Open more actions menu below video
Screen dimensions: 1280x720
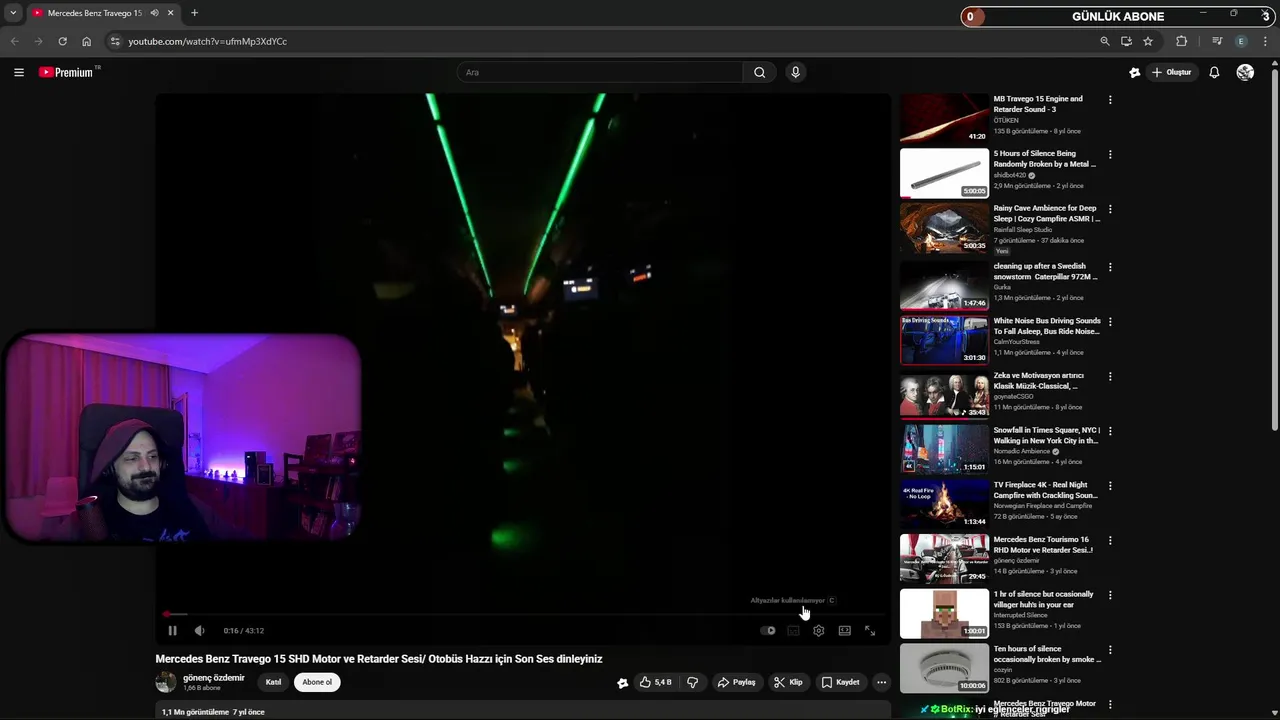[881, 683]
